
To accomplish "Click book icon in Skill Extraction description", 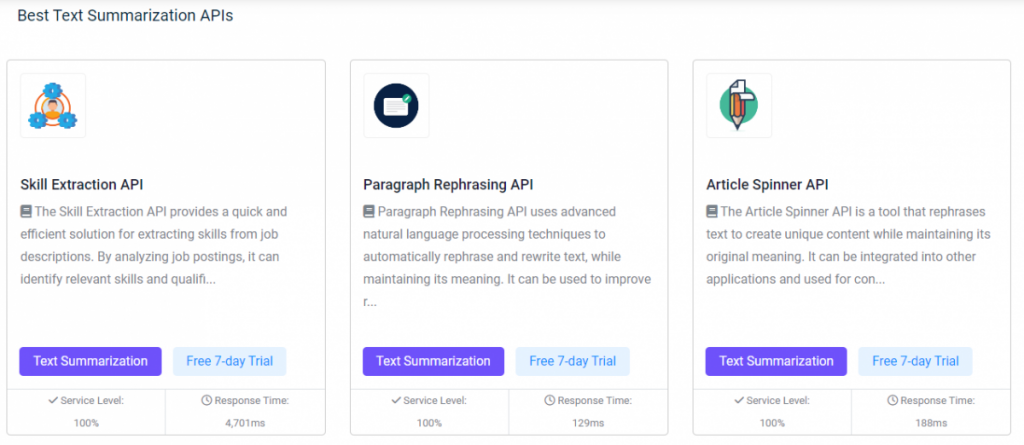I will click(26, 212).
